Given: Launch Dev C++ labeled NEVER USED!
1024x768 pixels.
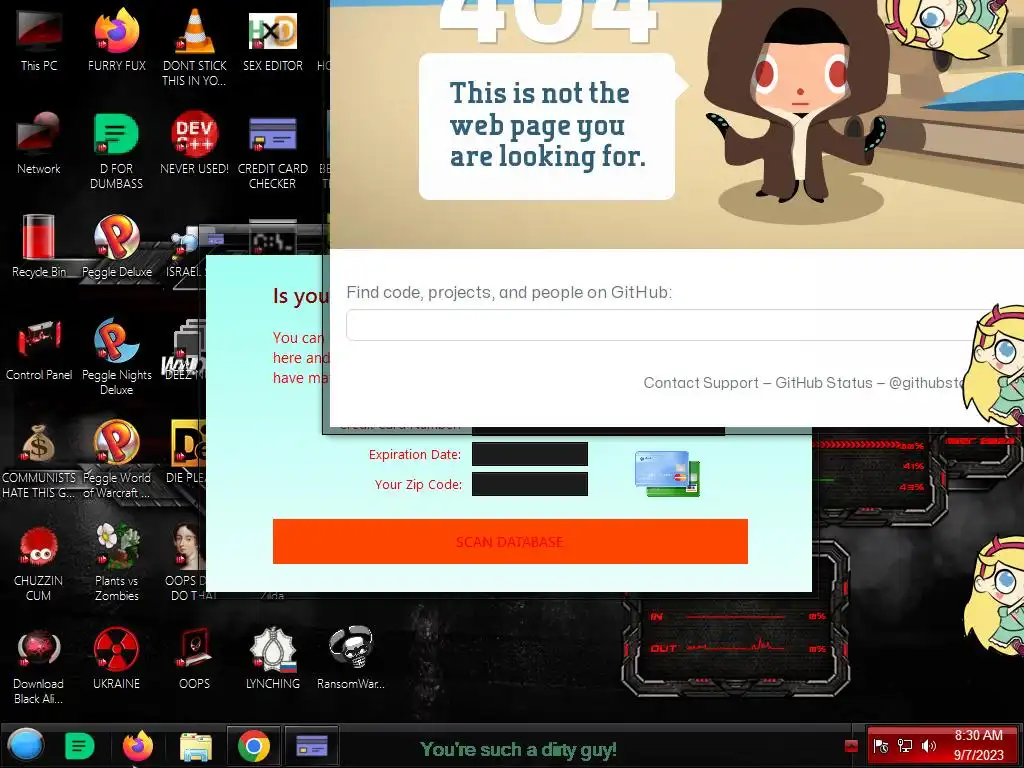Looking at the screenshot, I should tap(194, 142).
